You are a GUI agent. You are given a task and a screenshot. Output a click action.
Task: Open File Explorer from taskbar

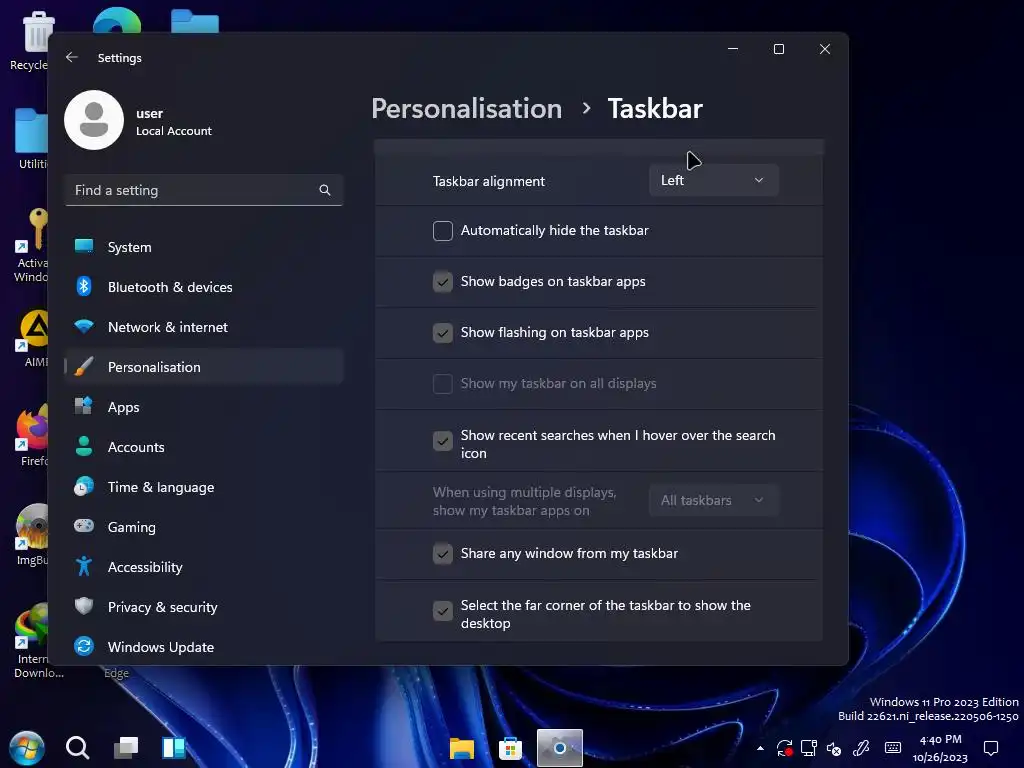tap(462, 748)
